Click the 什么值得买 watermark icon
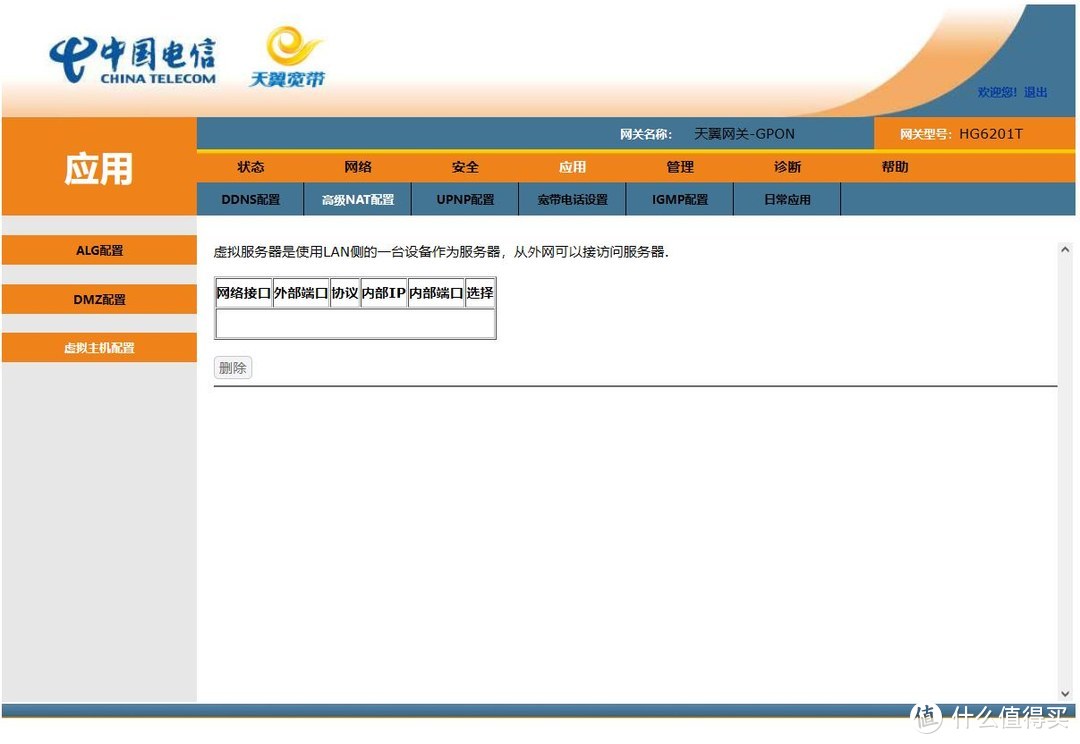Viewport: 1080px width, 744px height. [x=925, y=716]
